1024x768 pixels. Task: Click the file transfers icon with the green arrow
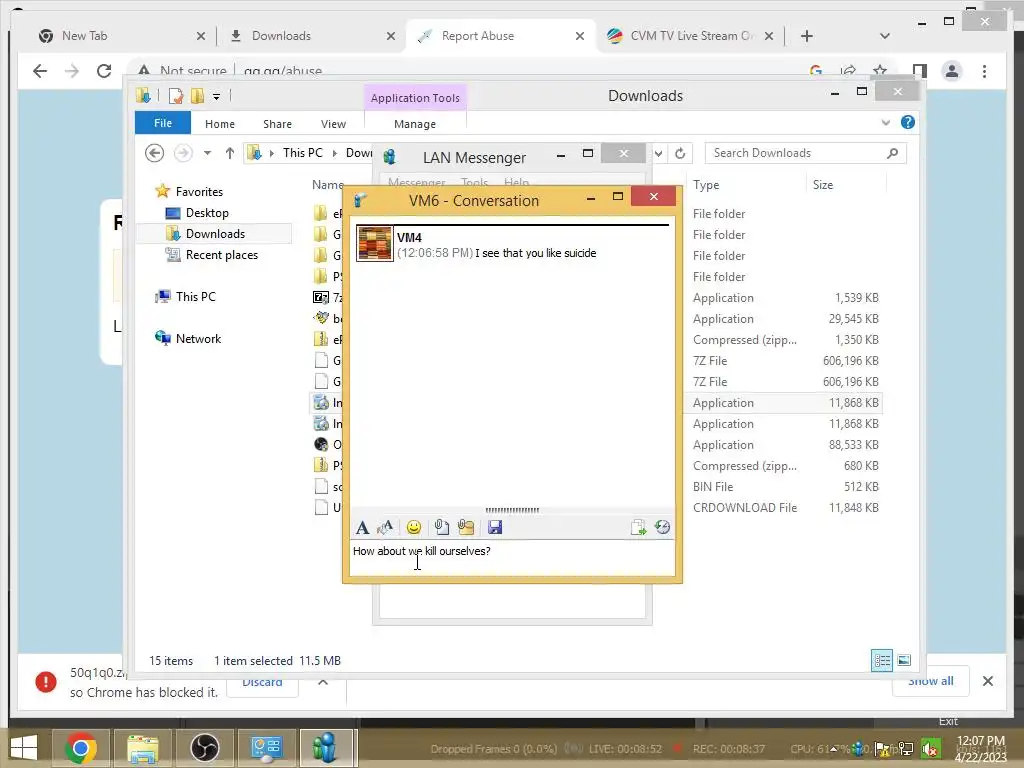pos(638,527)
